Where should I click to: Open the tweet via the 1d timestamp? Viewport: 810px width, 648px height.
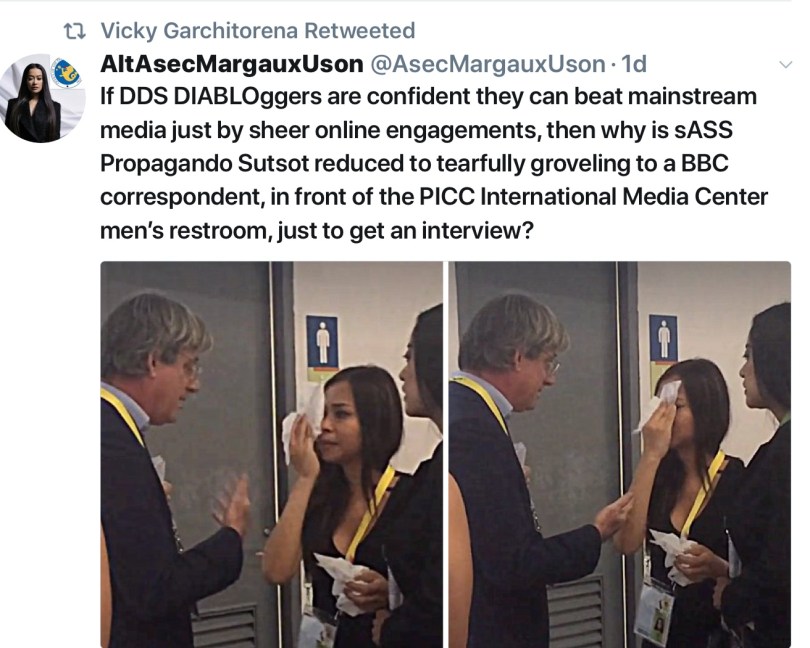(634, 64)
